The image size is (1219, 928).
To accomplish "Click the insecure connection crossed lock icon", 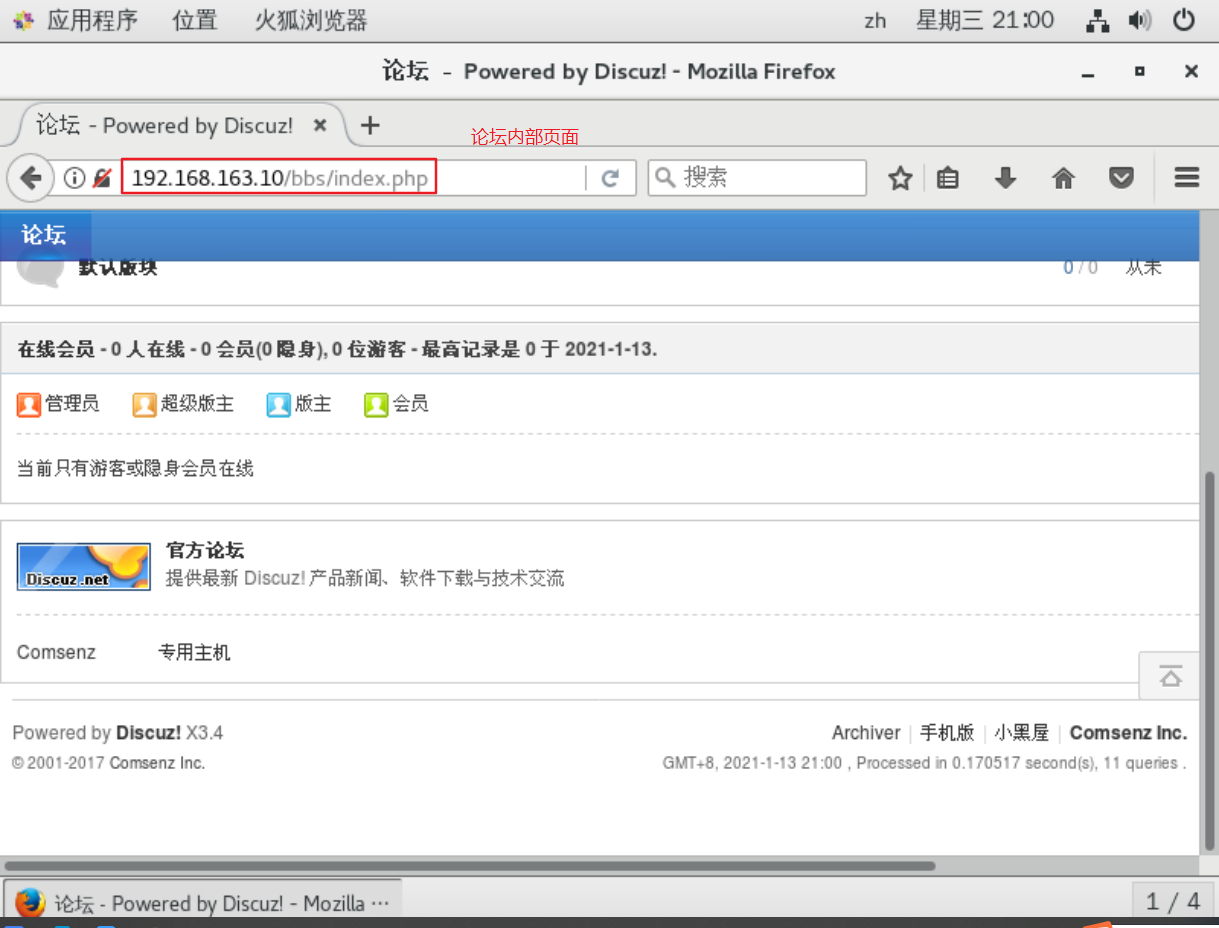I will click(101, 178).
